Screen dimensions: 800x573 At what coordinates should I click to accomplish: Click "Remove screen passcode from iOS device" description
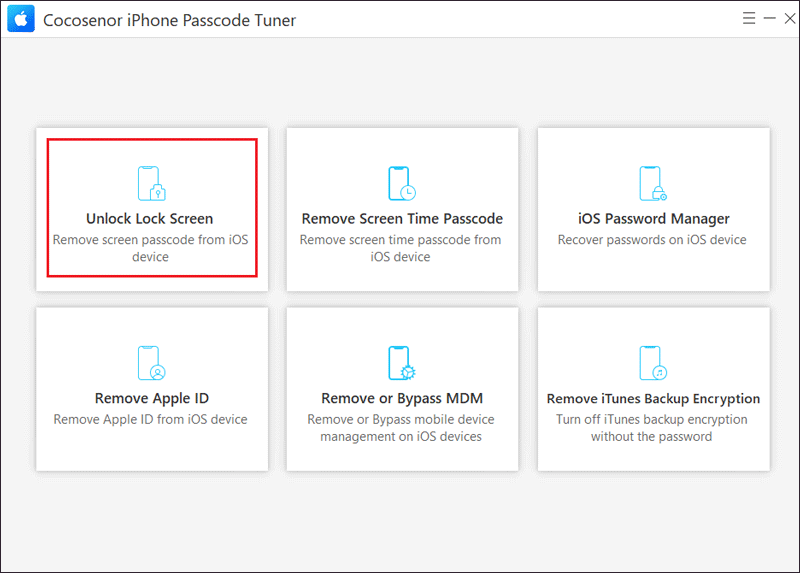coord(151,248)
